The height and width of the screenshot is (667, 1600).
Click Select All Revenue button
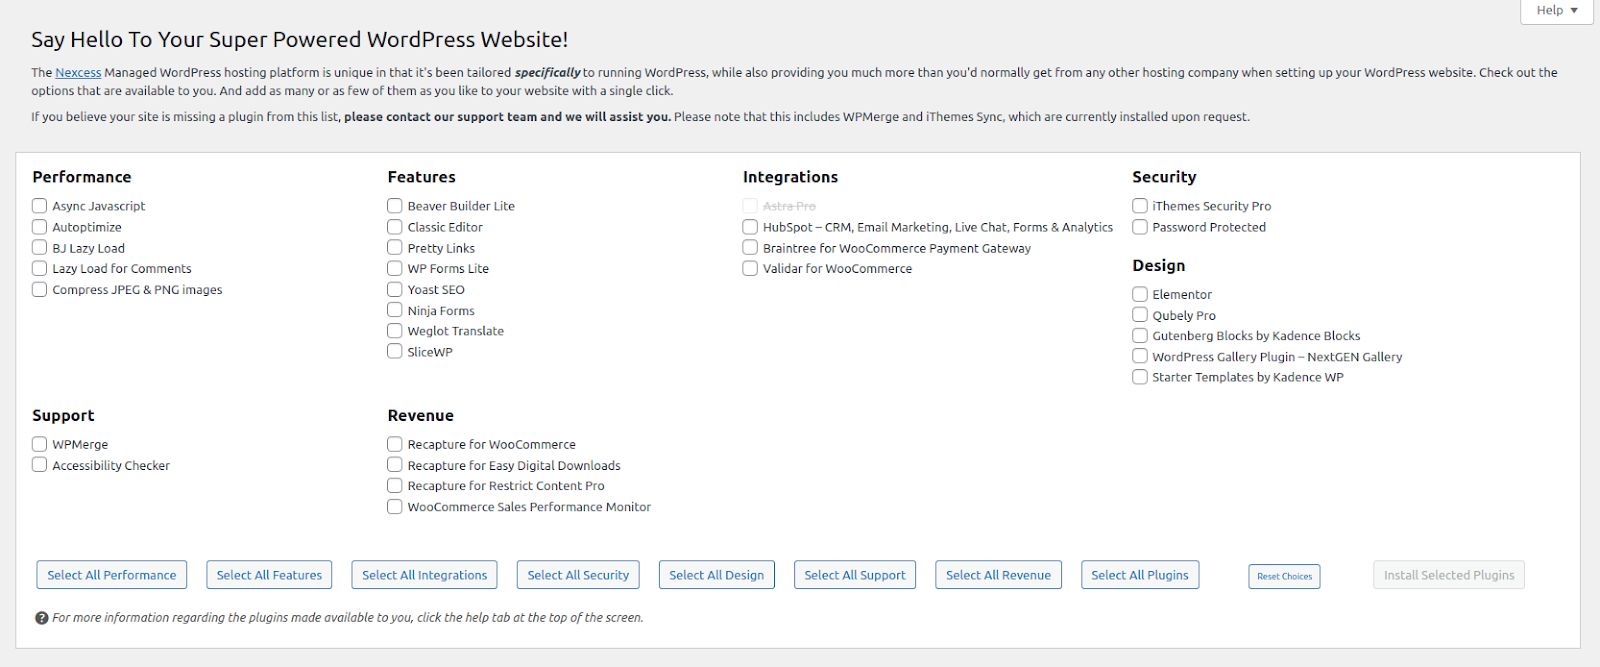pyautogui.click(x=998, y=575)
